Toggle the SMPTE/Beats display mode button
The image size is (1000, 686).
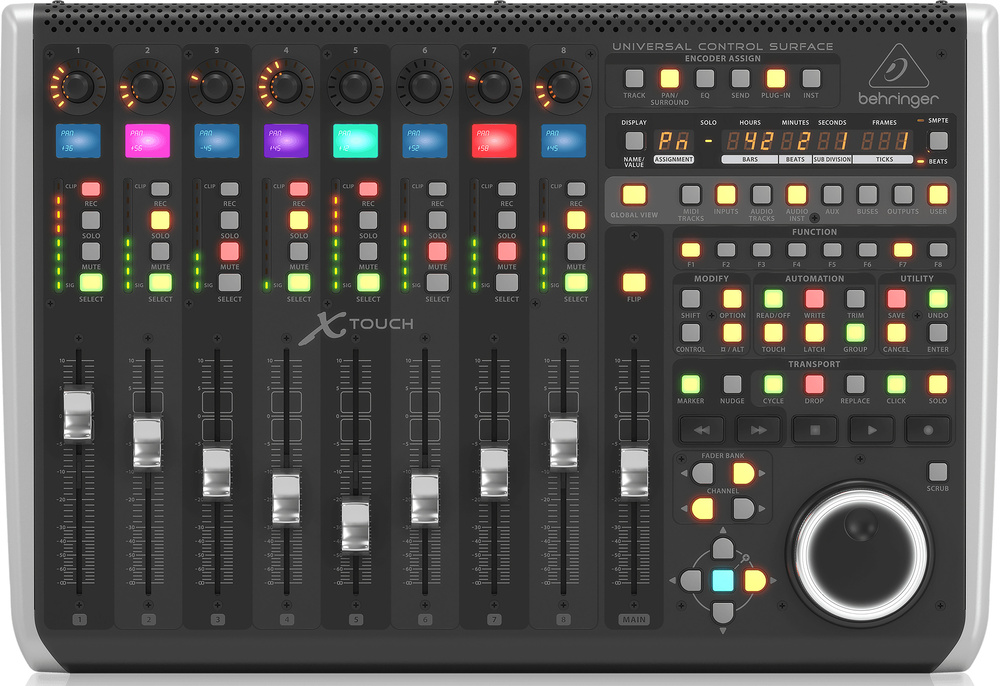click(937, 141)
